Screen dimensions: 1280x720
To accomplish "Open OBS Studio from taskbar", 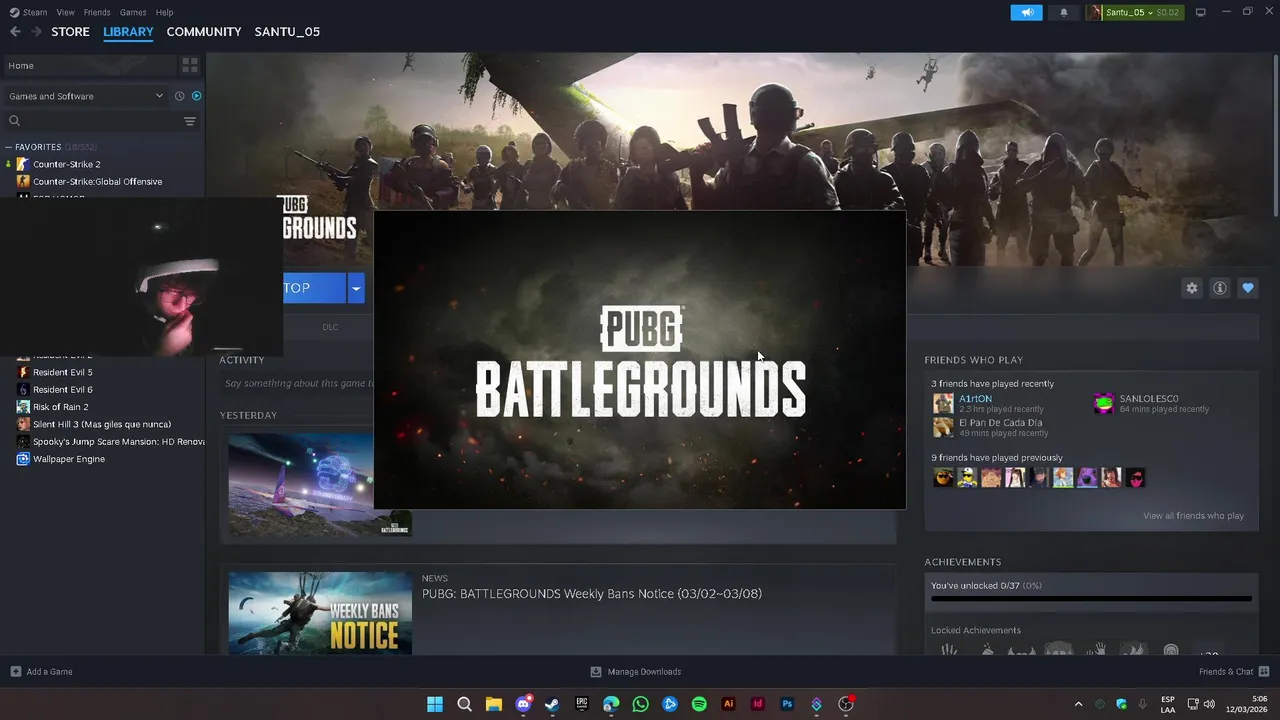I will (x=846, y=704).
